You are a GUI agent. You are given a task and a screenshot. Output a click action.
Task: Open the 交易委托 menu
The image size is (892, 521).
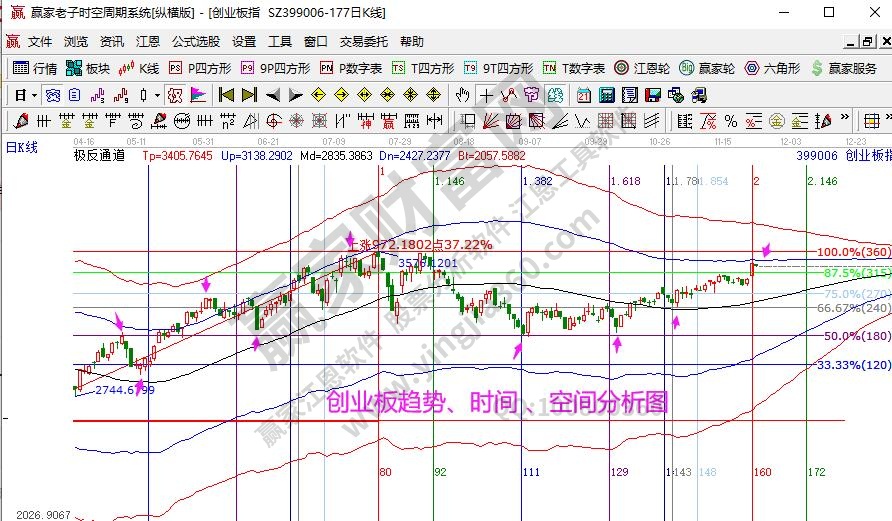364,42
